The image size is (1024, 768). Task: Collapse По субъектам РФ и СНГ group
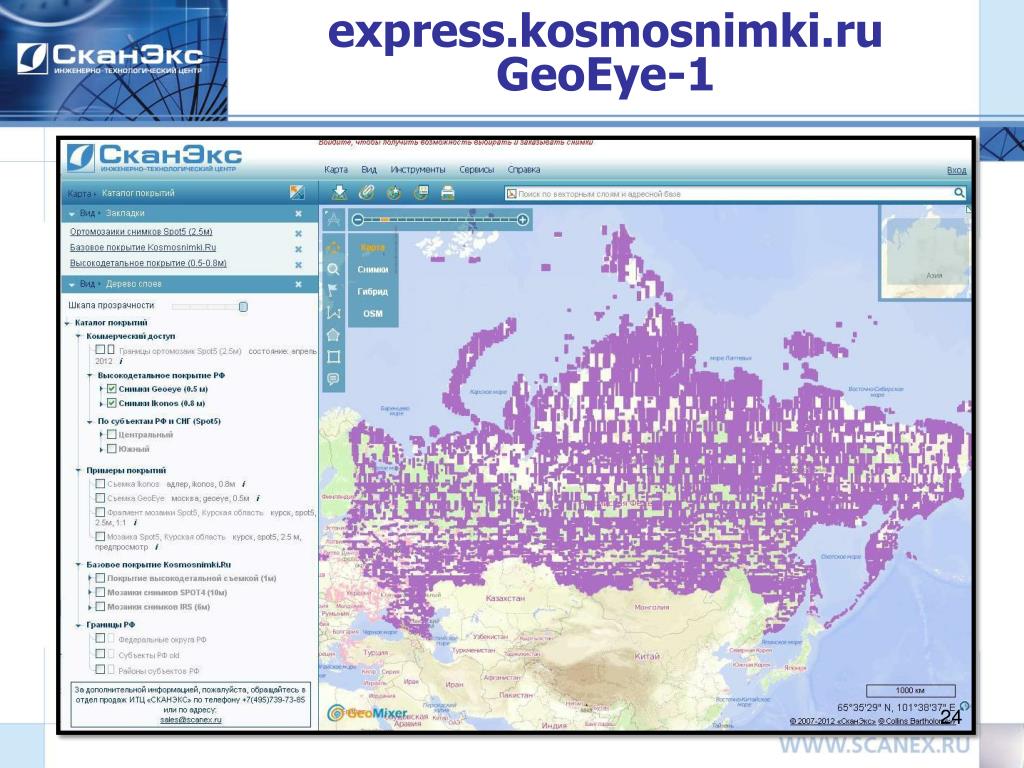90,422
